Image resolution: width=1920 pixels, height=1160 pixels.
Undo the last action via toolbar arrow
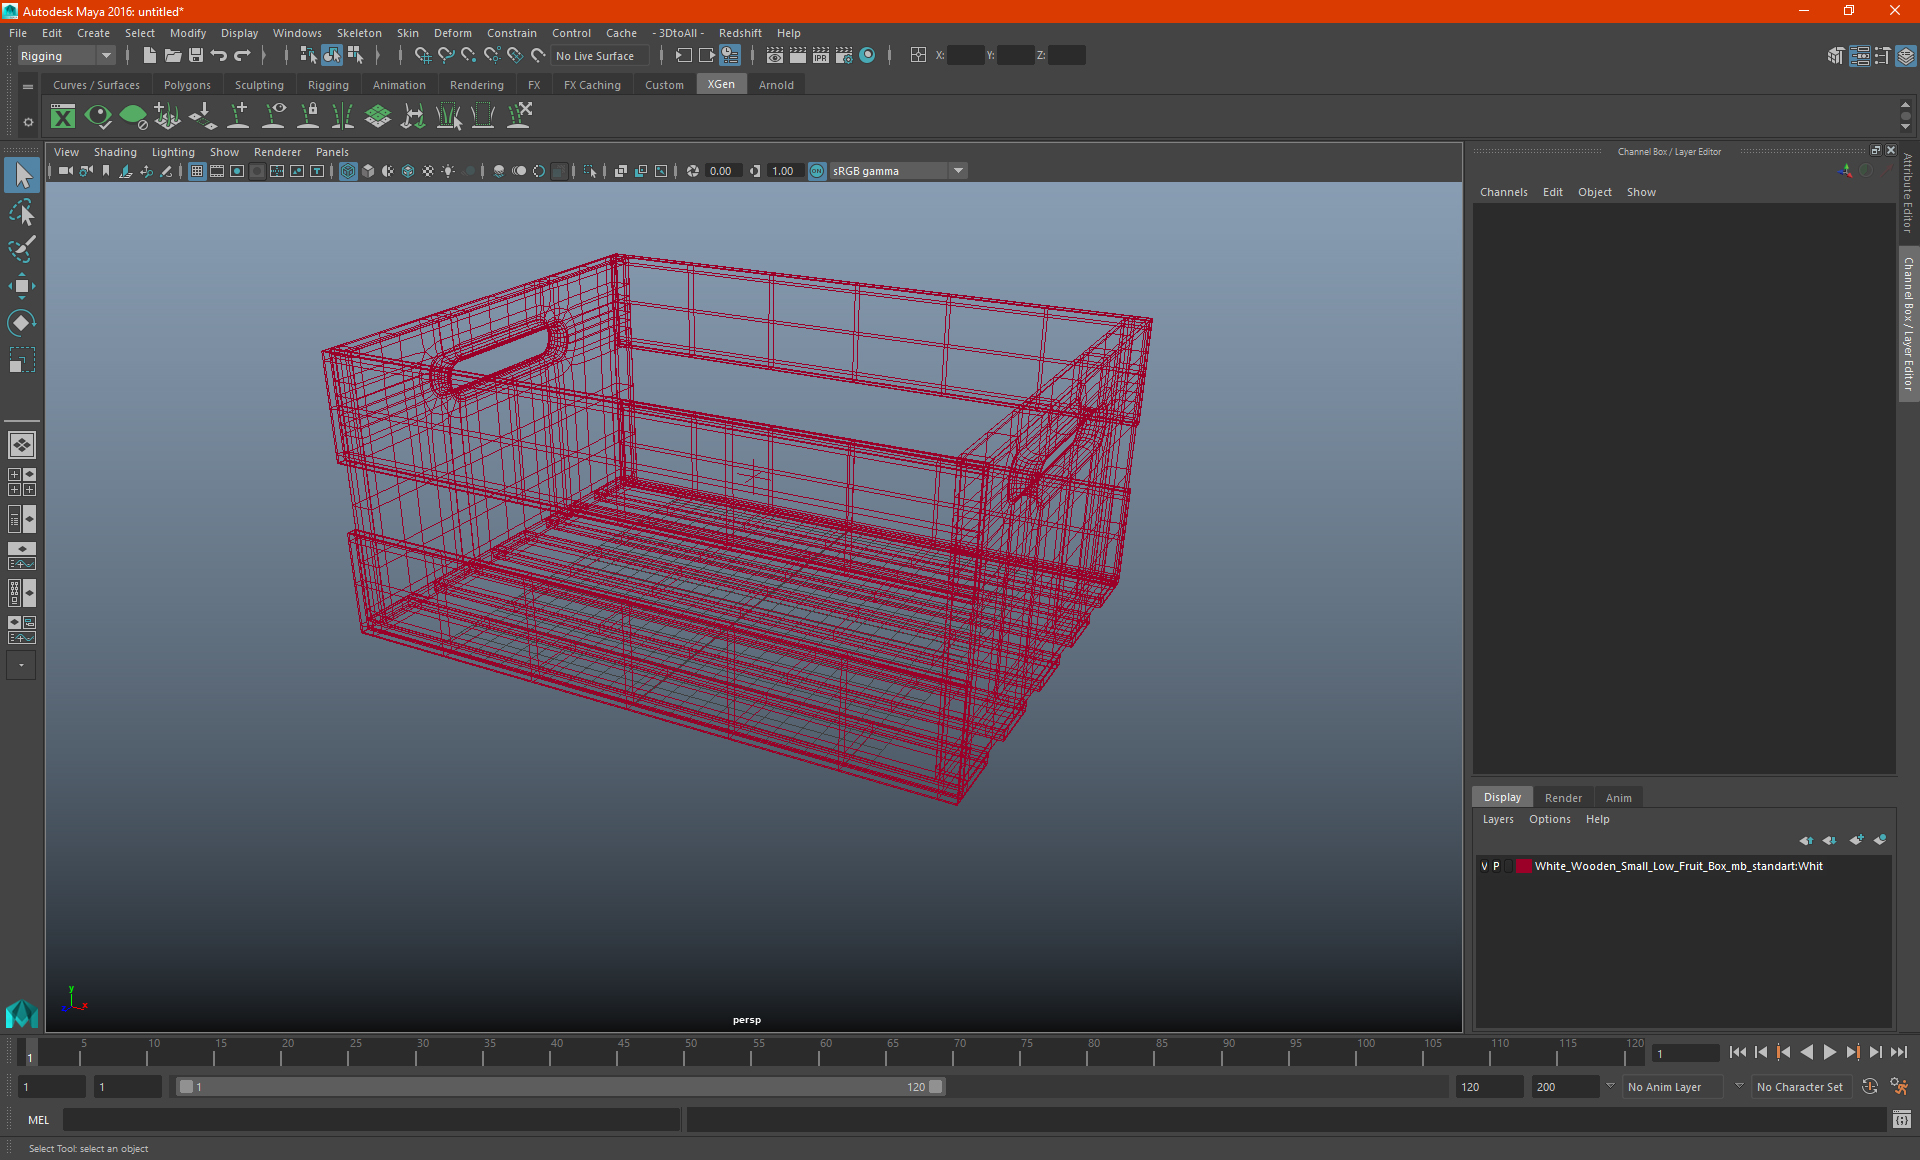pyautogui.click(x=219, y=56)
